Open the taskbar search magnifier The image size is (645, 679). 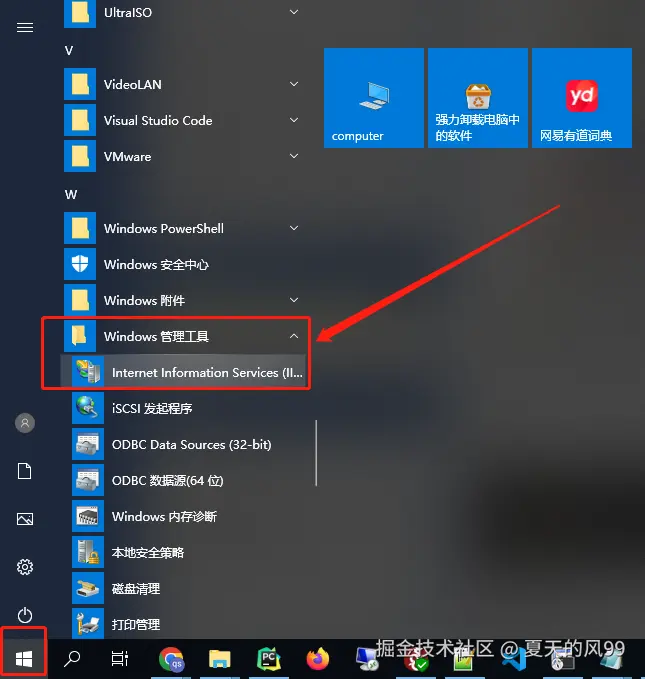[x=72, y=659]
